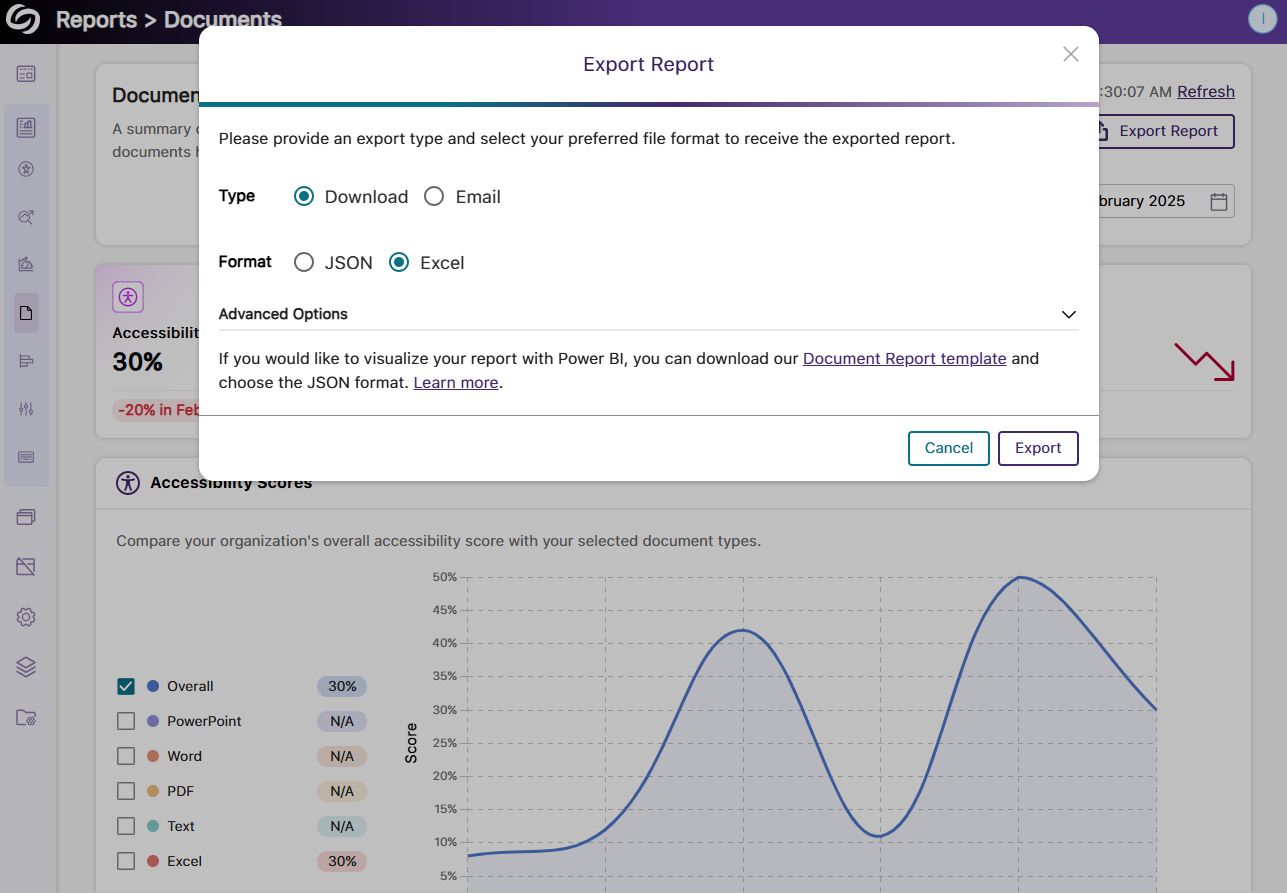Select the Email export type

pos(434,197)
